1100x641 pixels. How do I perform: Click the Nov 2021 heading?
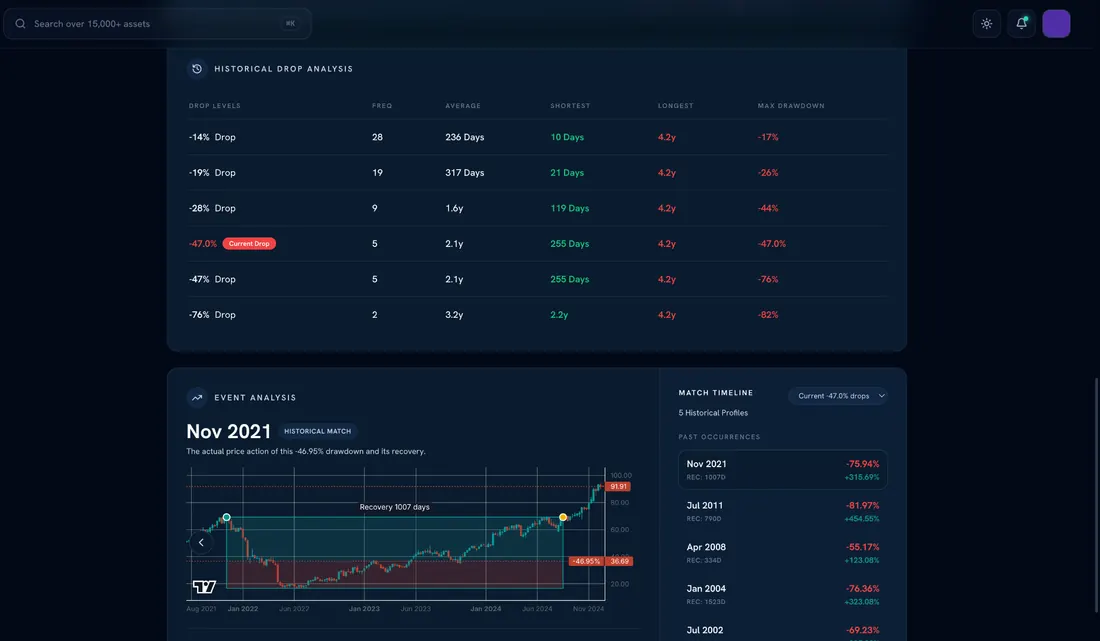(229, 431)
